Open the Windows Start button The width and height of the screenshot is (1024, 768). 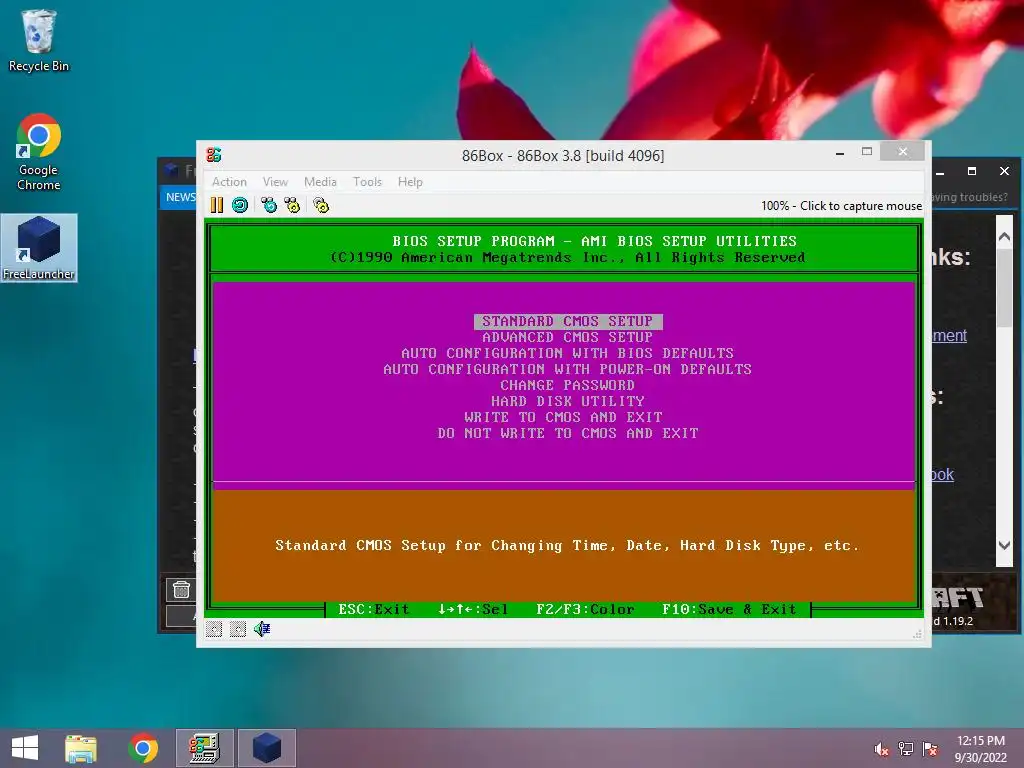(x=25, y=748)
